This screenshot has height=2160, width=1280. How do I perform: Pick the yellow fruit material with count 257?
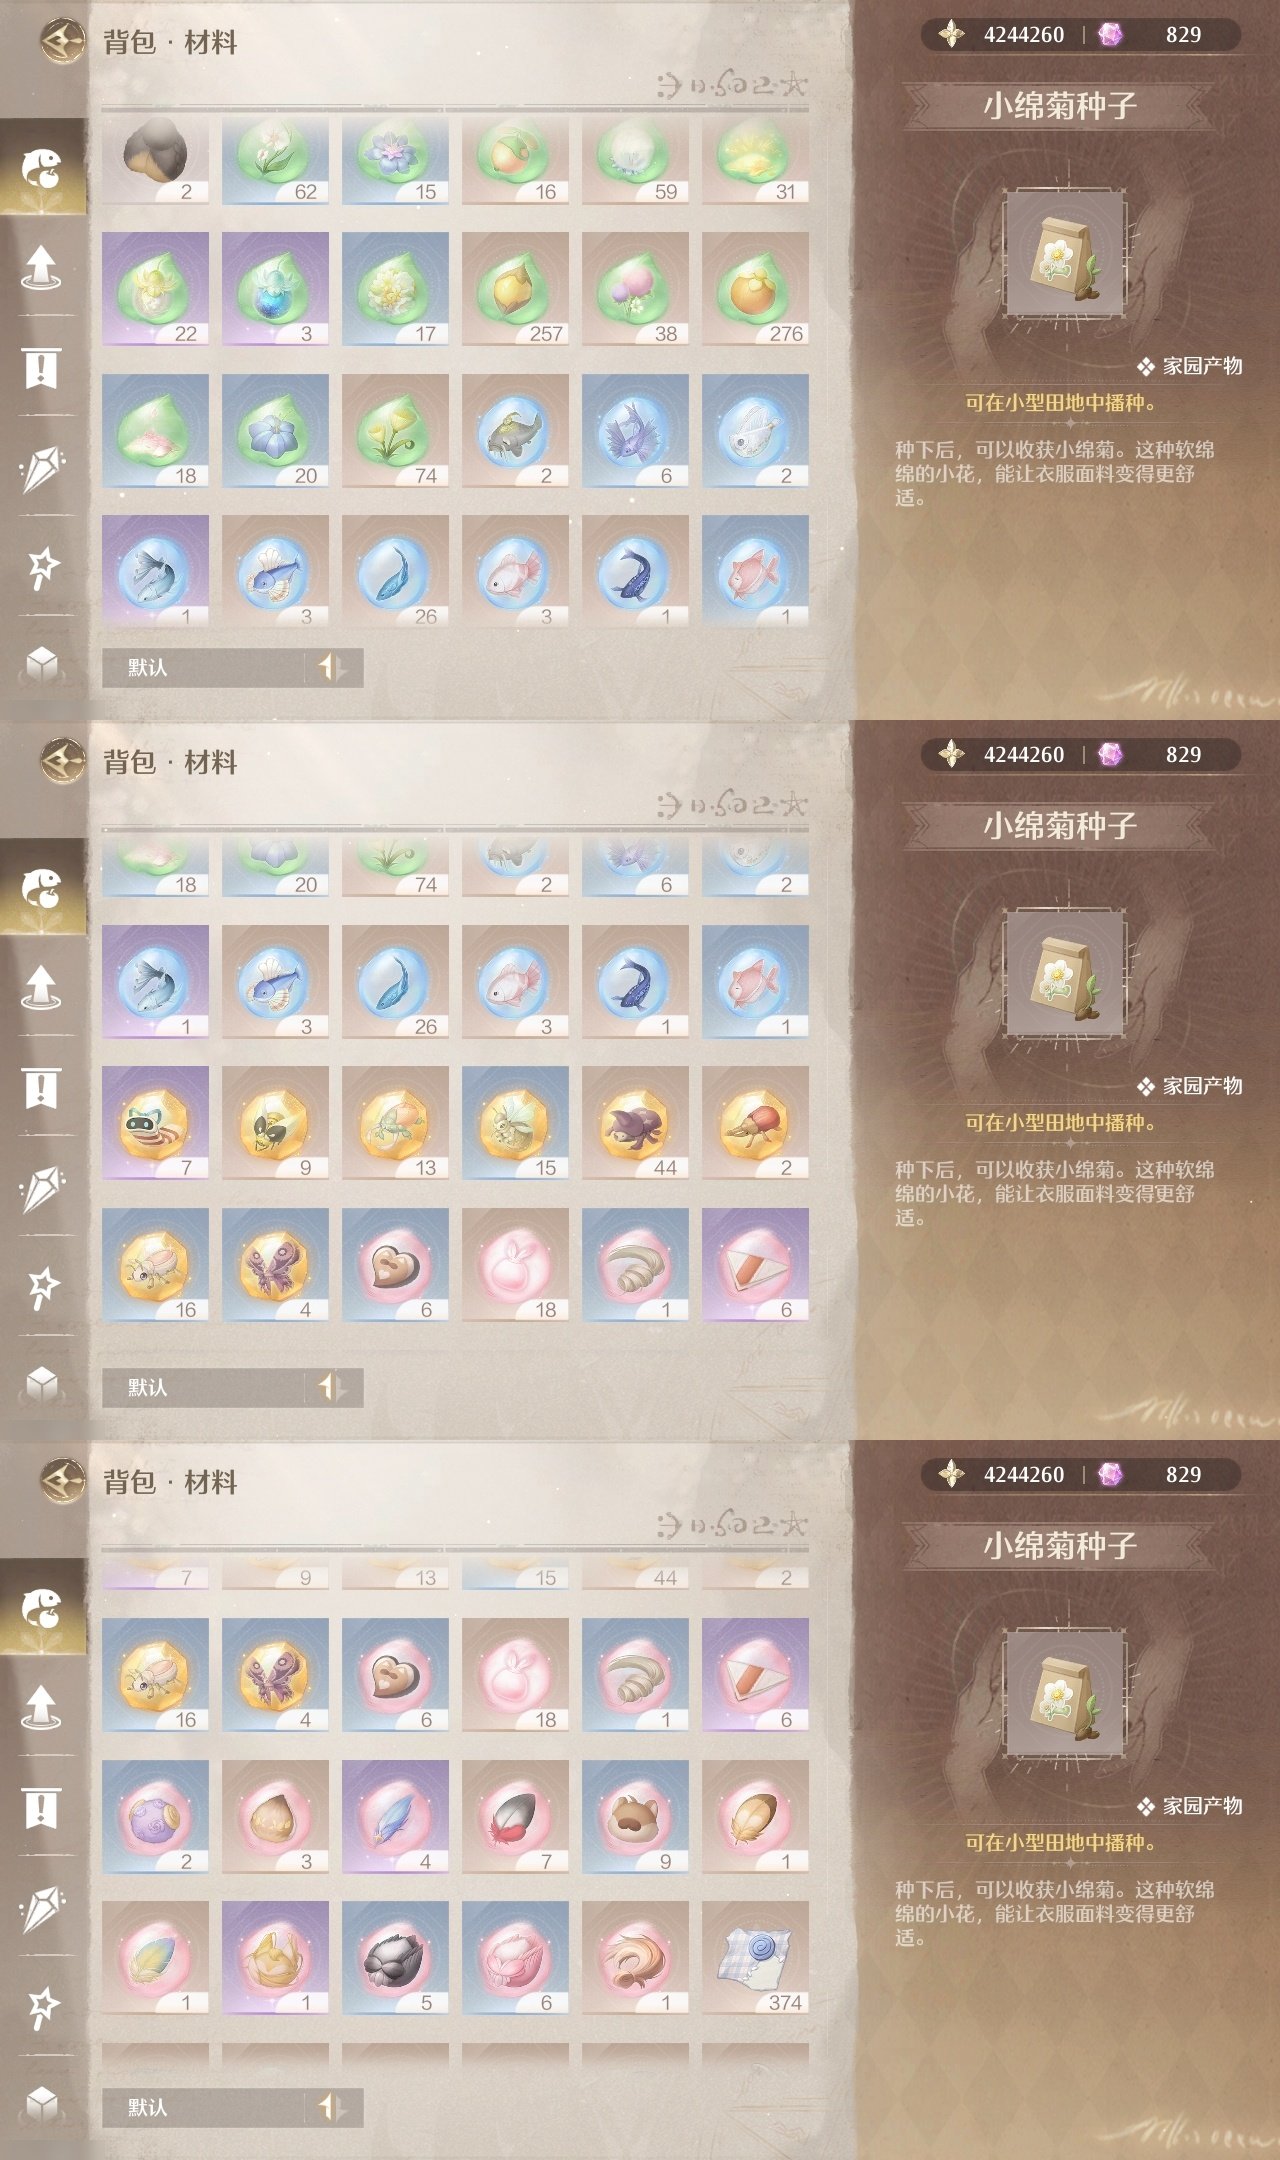point(515,289)
